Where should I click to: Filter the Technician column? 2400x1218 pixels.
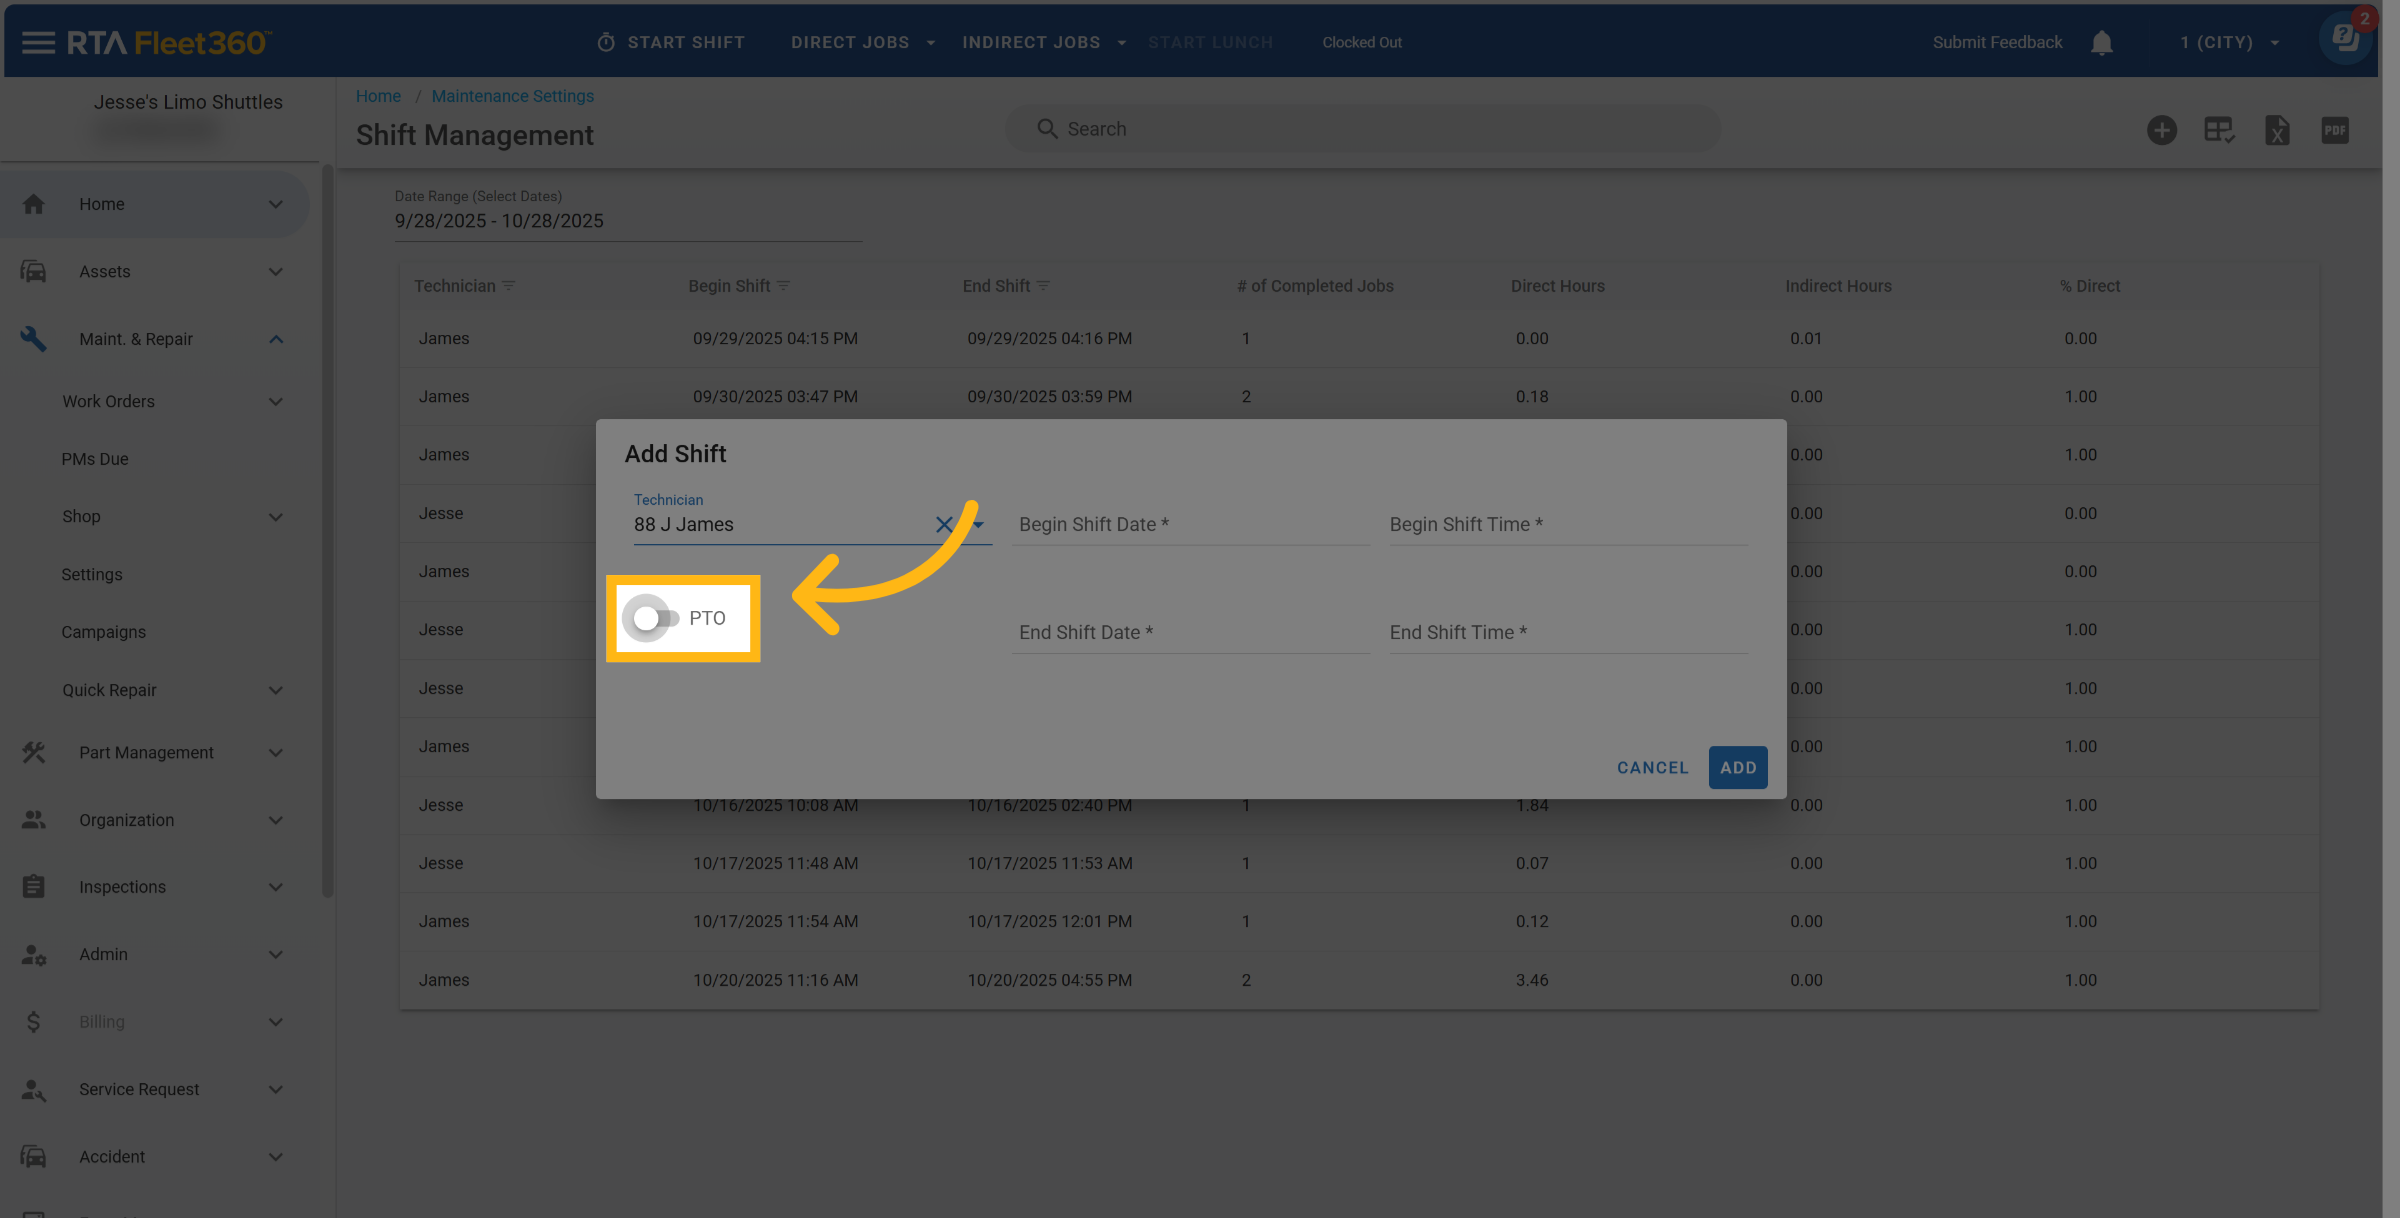point(509,286)
